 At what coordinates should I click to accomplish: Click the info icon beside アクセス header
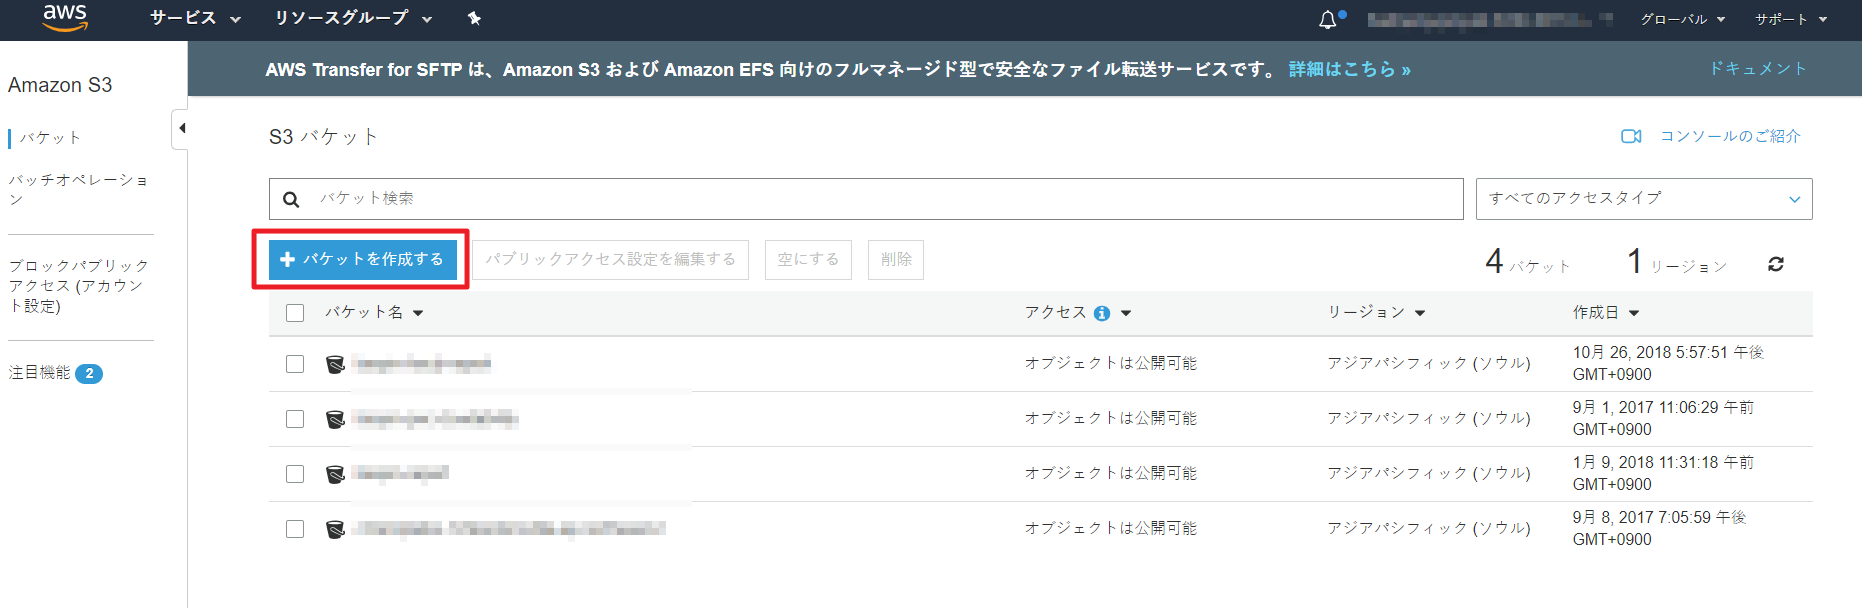(1102, 313)
